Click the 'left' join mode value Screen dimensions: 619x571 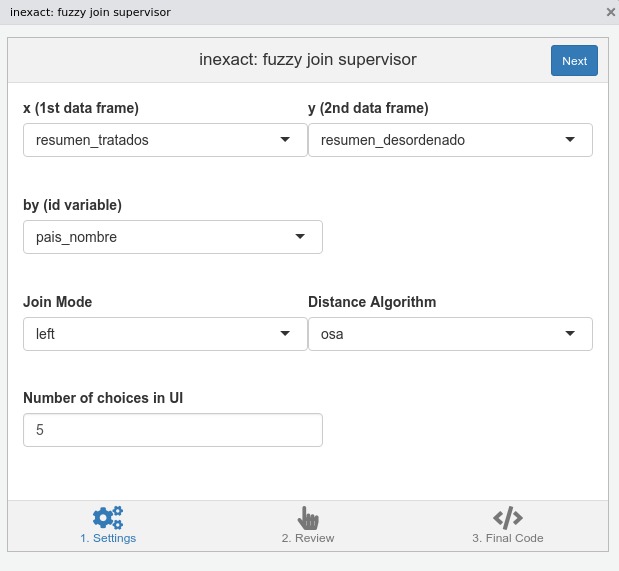pos(46,334)
